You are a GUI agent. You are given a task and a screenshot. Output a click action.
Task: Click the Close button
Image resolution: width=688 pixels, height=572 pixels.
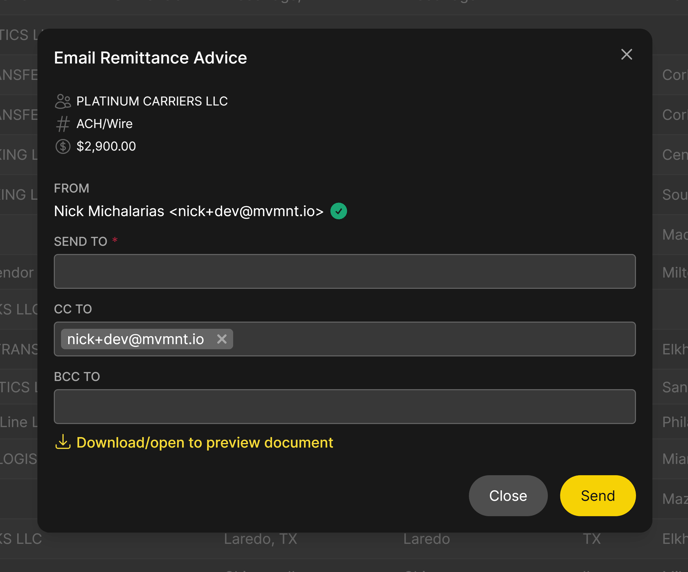point(508,496)
